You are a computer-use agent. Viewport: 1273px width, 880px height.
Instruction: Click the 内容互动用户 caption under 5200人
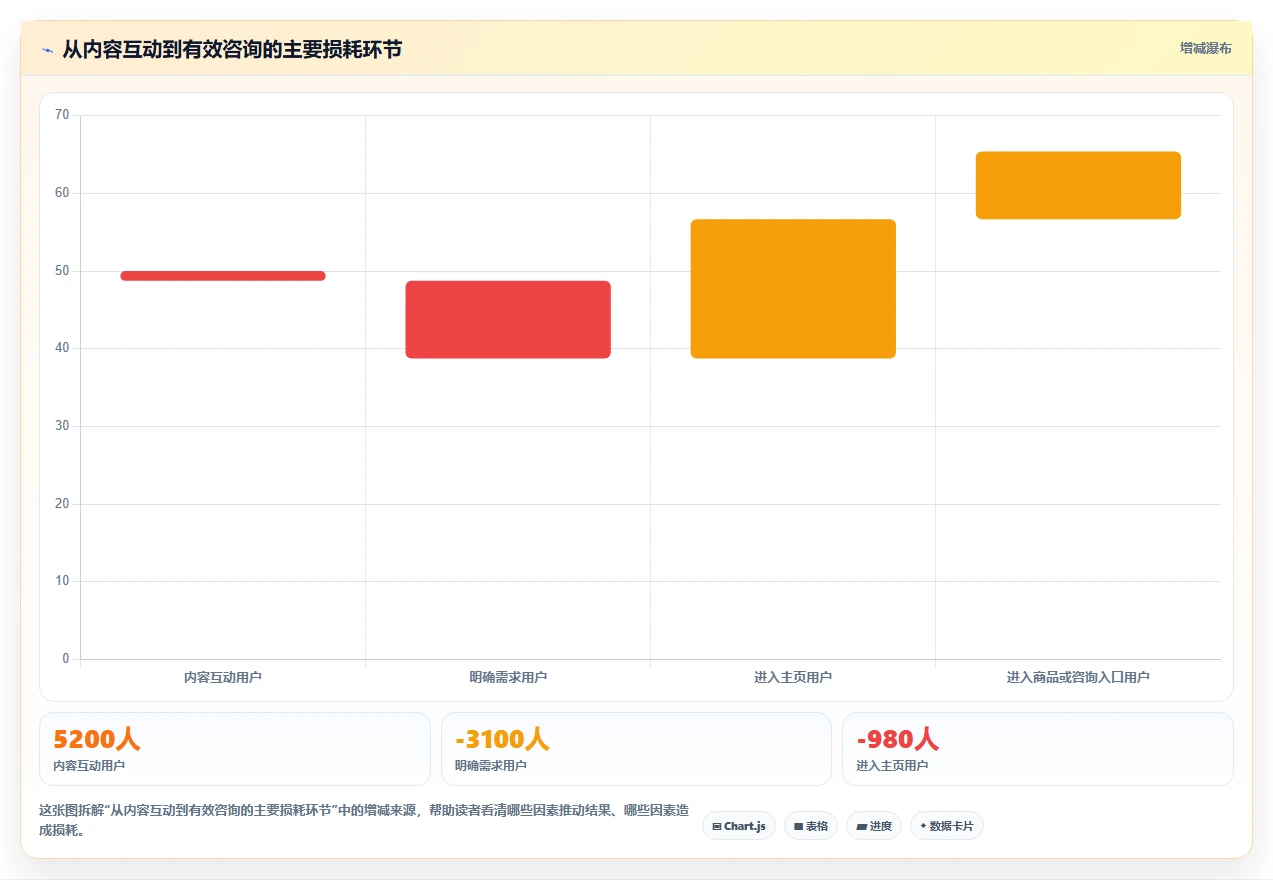click(89, 766)
